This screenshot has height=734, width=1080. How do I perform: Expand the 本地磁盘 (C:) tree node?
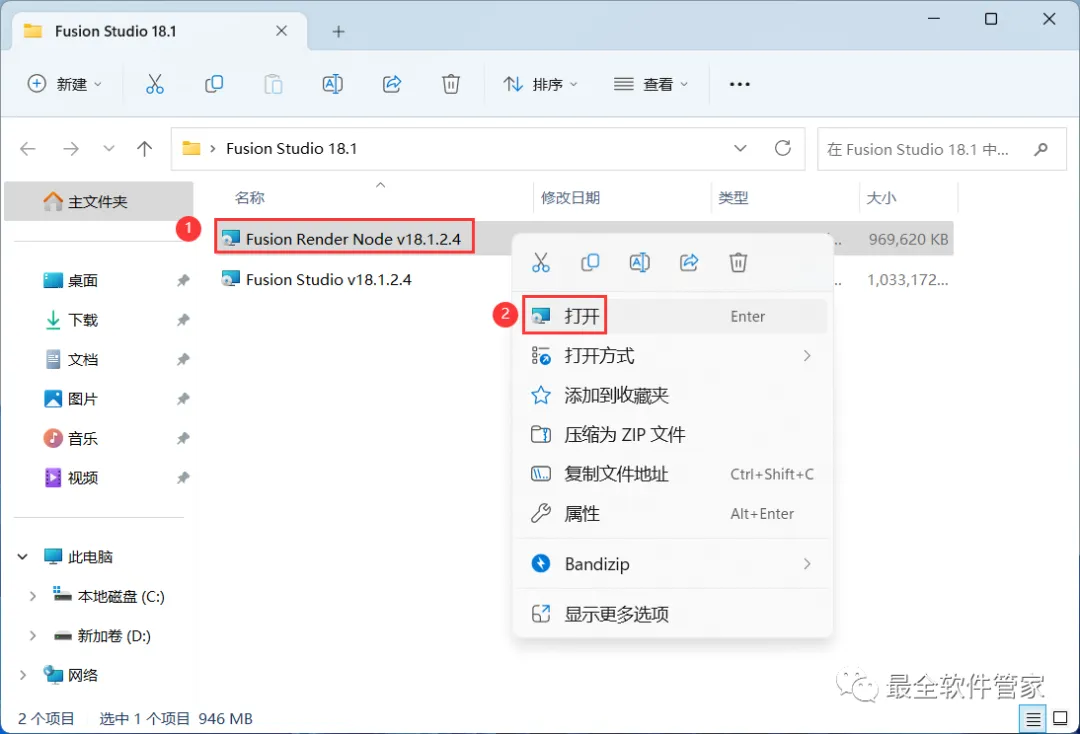click(x=32, y=596)
